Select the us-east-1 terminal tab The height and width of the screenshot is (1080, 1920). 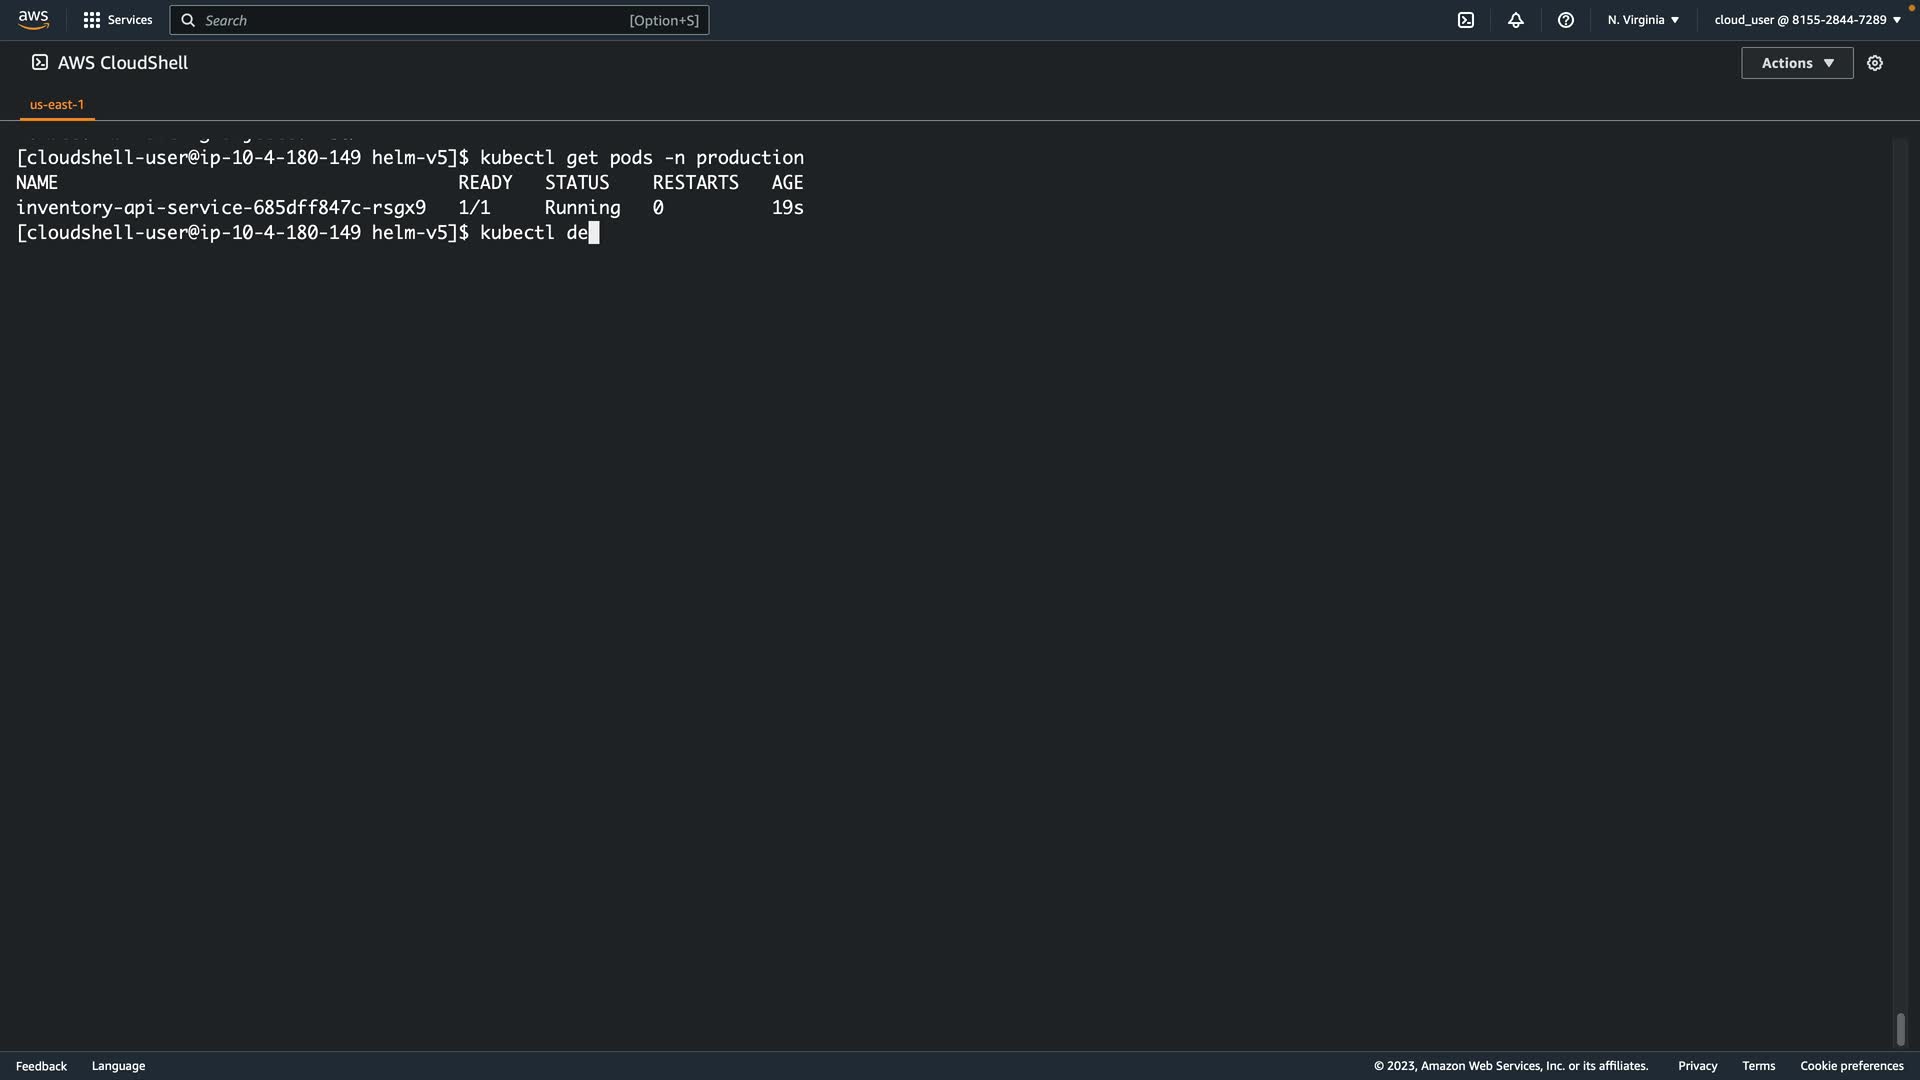click(x=57, y=104)
